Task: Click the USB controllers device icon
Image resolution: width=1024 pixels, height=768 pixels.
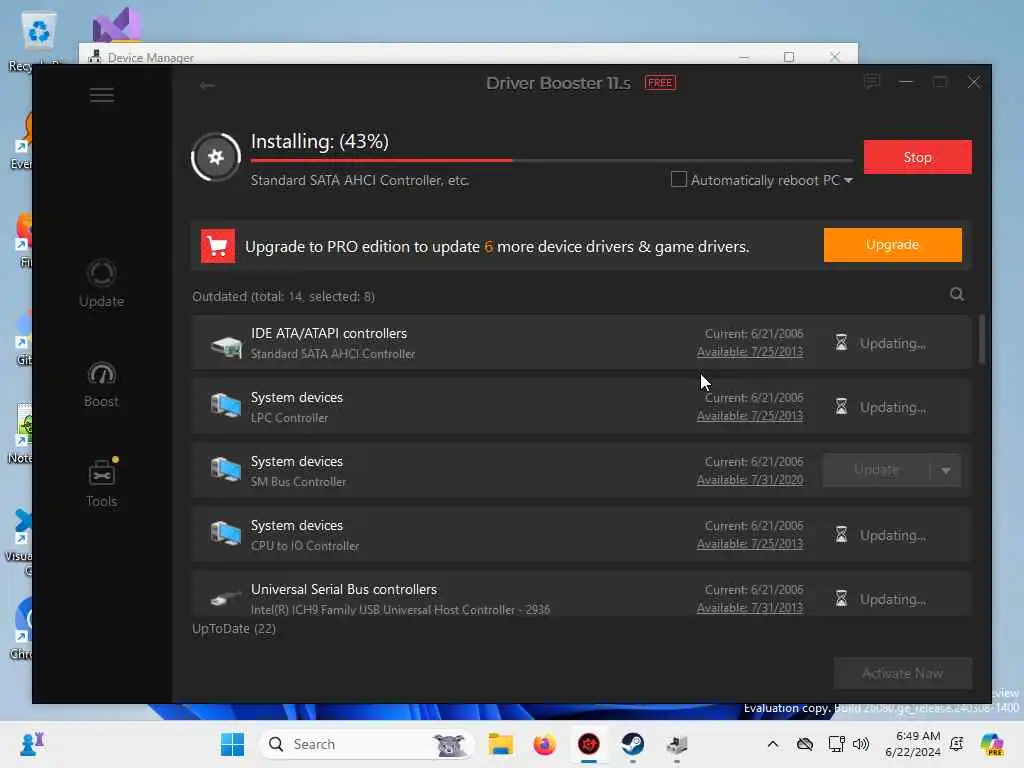Action: coord(226,598)
